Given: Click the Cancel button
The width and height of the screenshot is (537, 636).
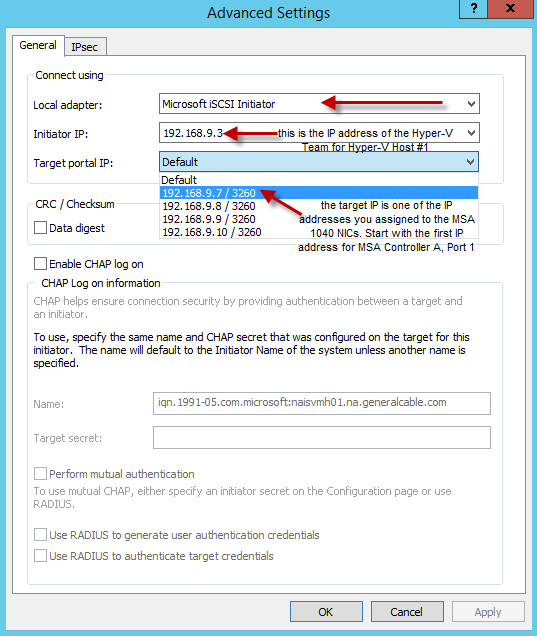Looking at the screenshot, I should tap(407, 611).
